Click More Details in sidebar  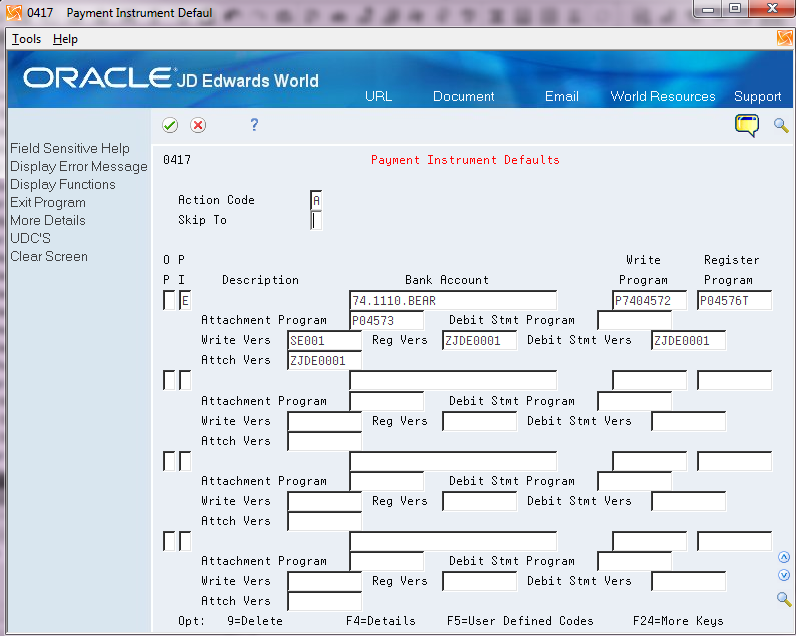point(48,220)
